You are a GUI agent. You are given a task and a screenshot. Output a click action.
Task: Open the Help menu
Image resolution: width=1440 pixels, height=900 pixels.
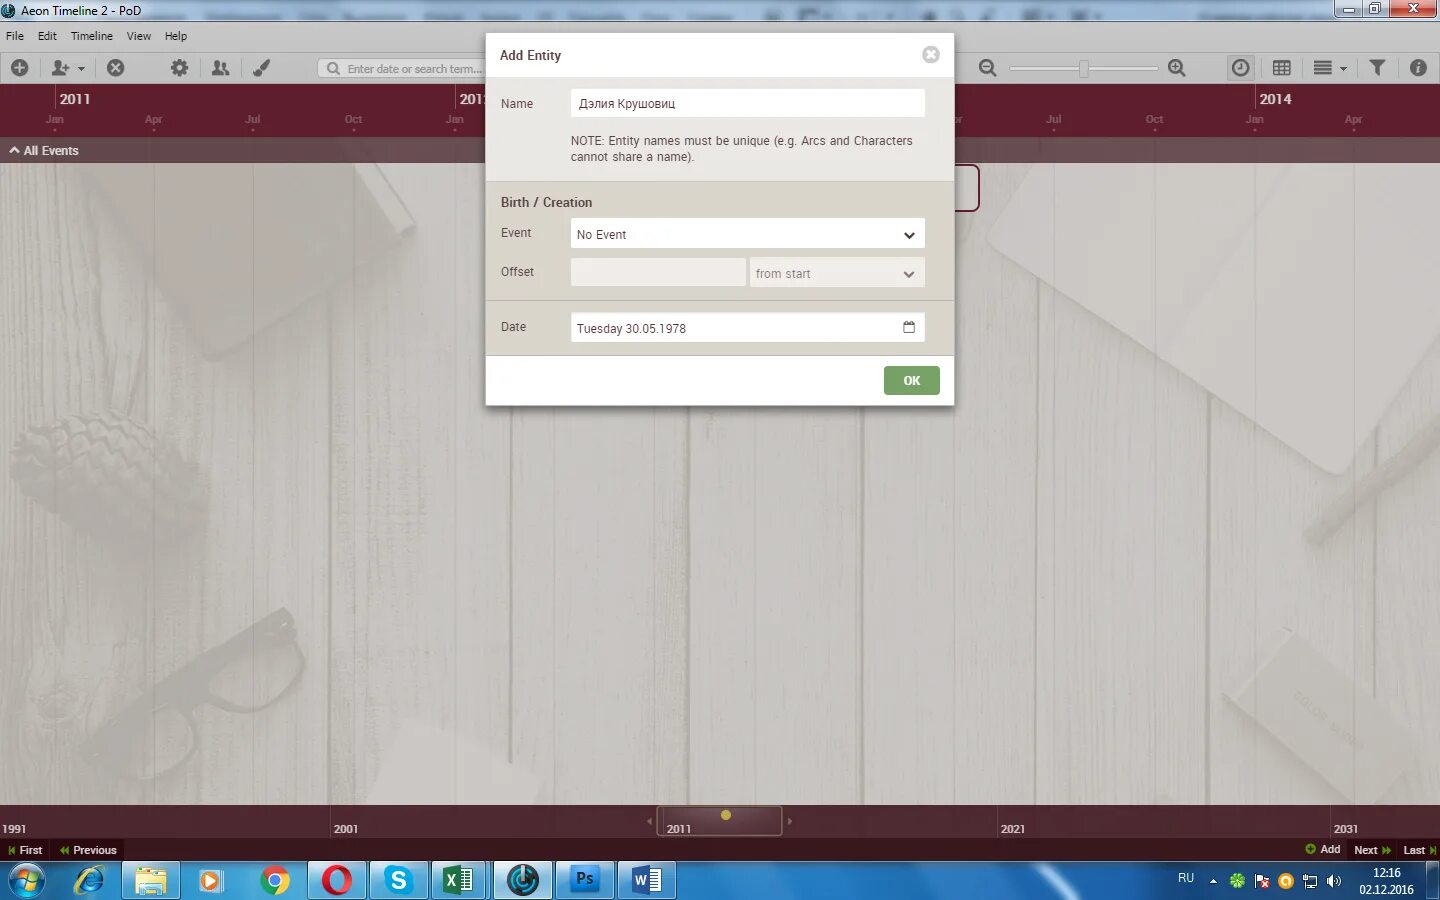176,36
